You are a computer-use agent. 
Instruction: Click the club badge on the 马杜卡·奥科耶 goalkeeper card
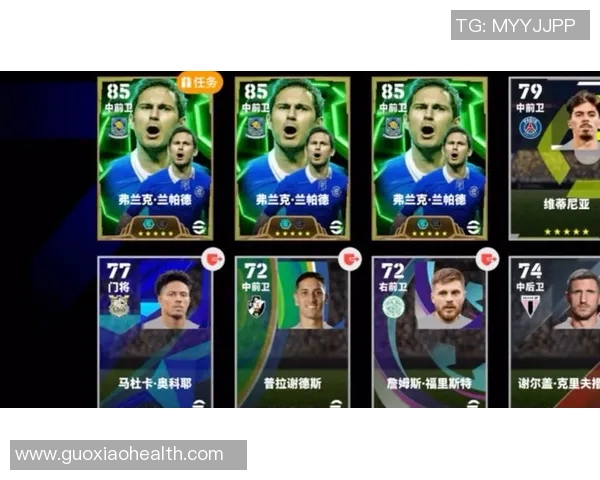[x=119, y=305]
